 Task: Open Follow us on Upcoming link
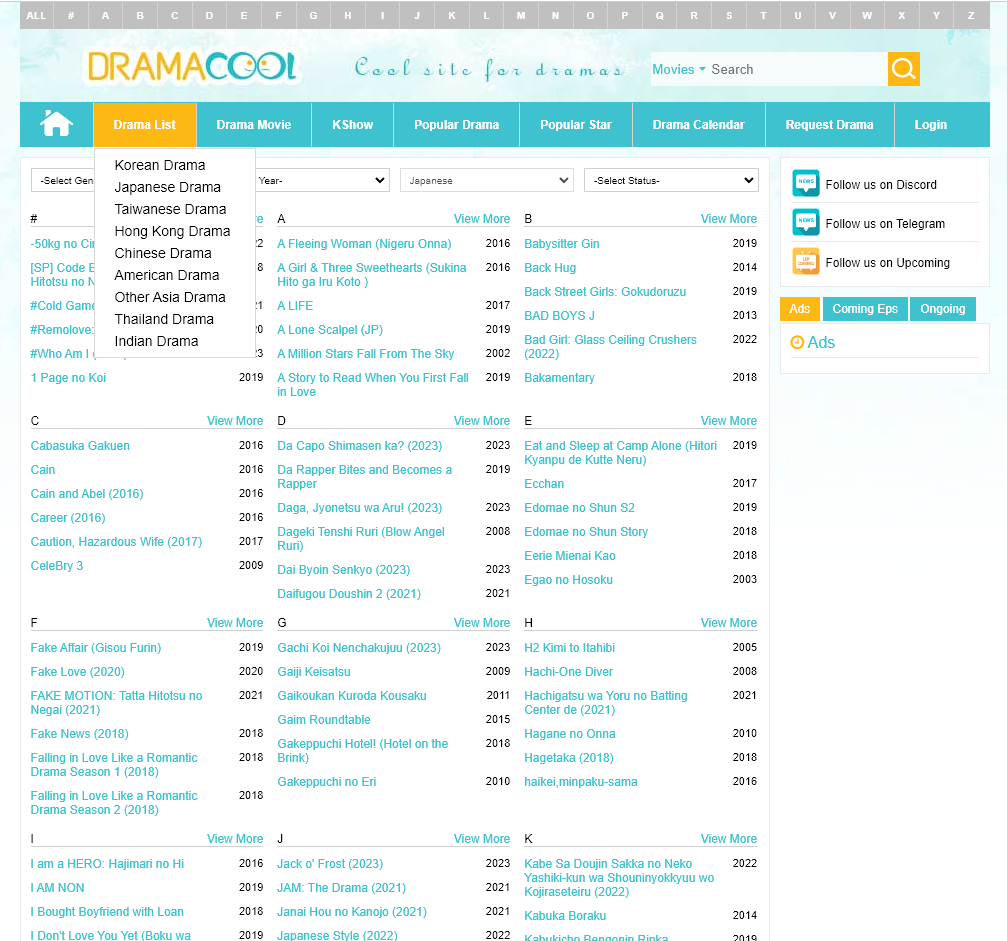[x=888, y=263]
